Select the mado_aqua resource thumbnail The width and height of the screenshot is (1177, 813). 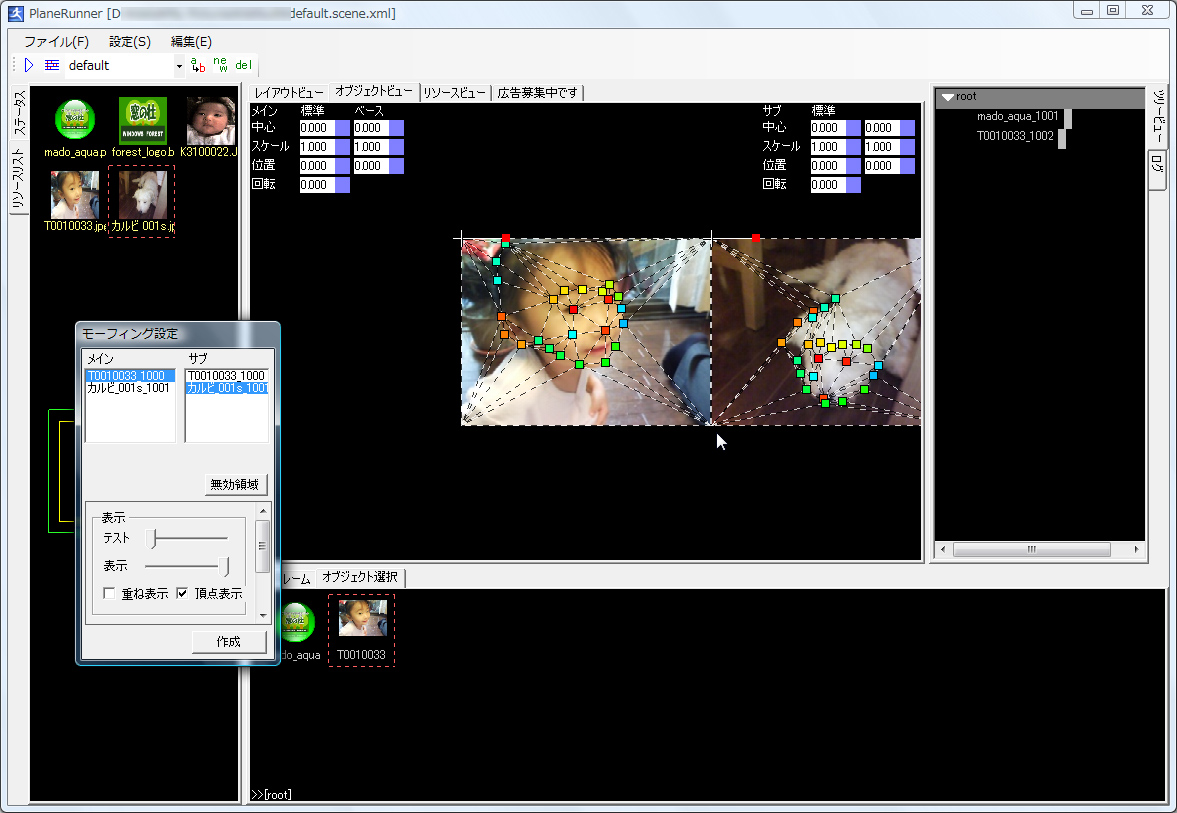tap(74, 120)
